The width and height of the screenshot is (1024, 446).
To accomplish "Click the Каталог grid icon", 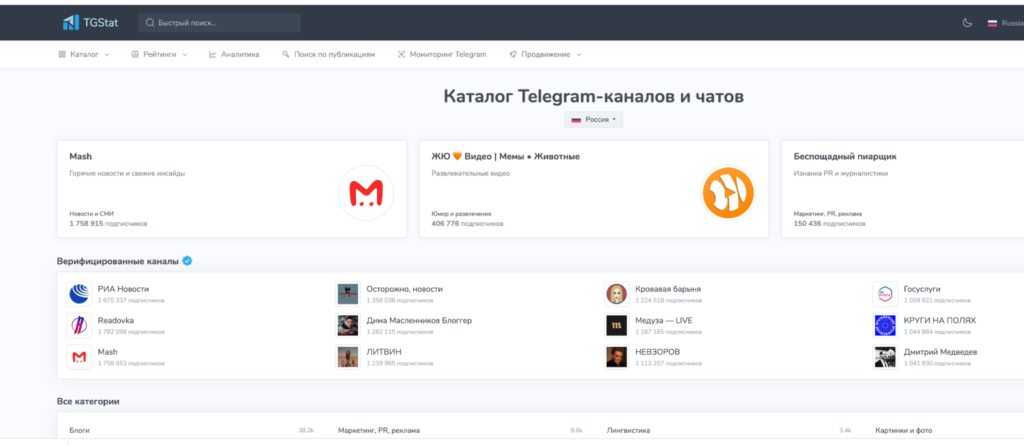I will tap(62, 54).
